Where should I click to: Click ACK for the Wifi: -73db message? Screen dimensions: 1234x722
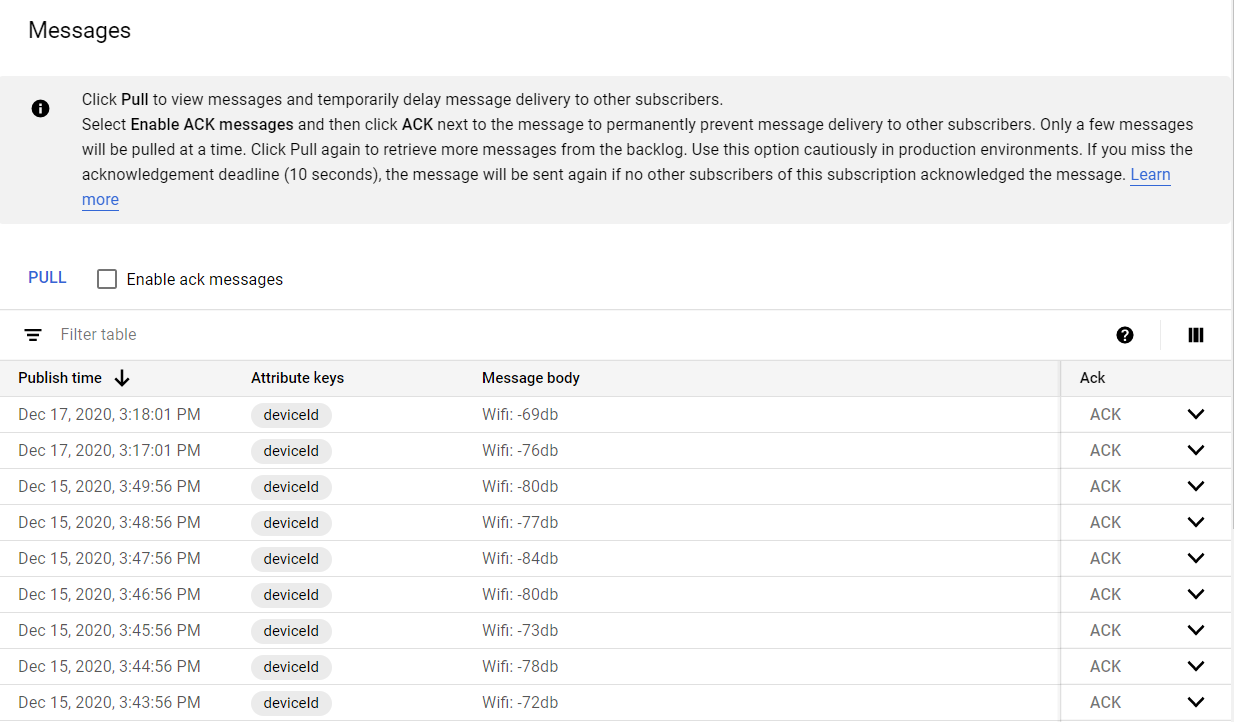[1105, 631]
